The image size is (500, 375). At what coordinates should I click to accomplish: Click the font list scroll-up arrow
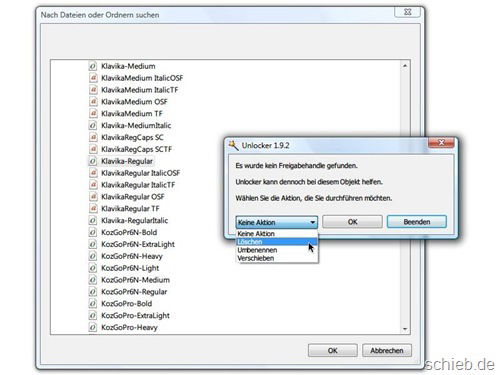(405, 66)
